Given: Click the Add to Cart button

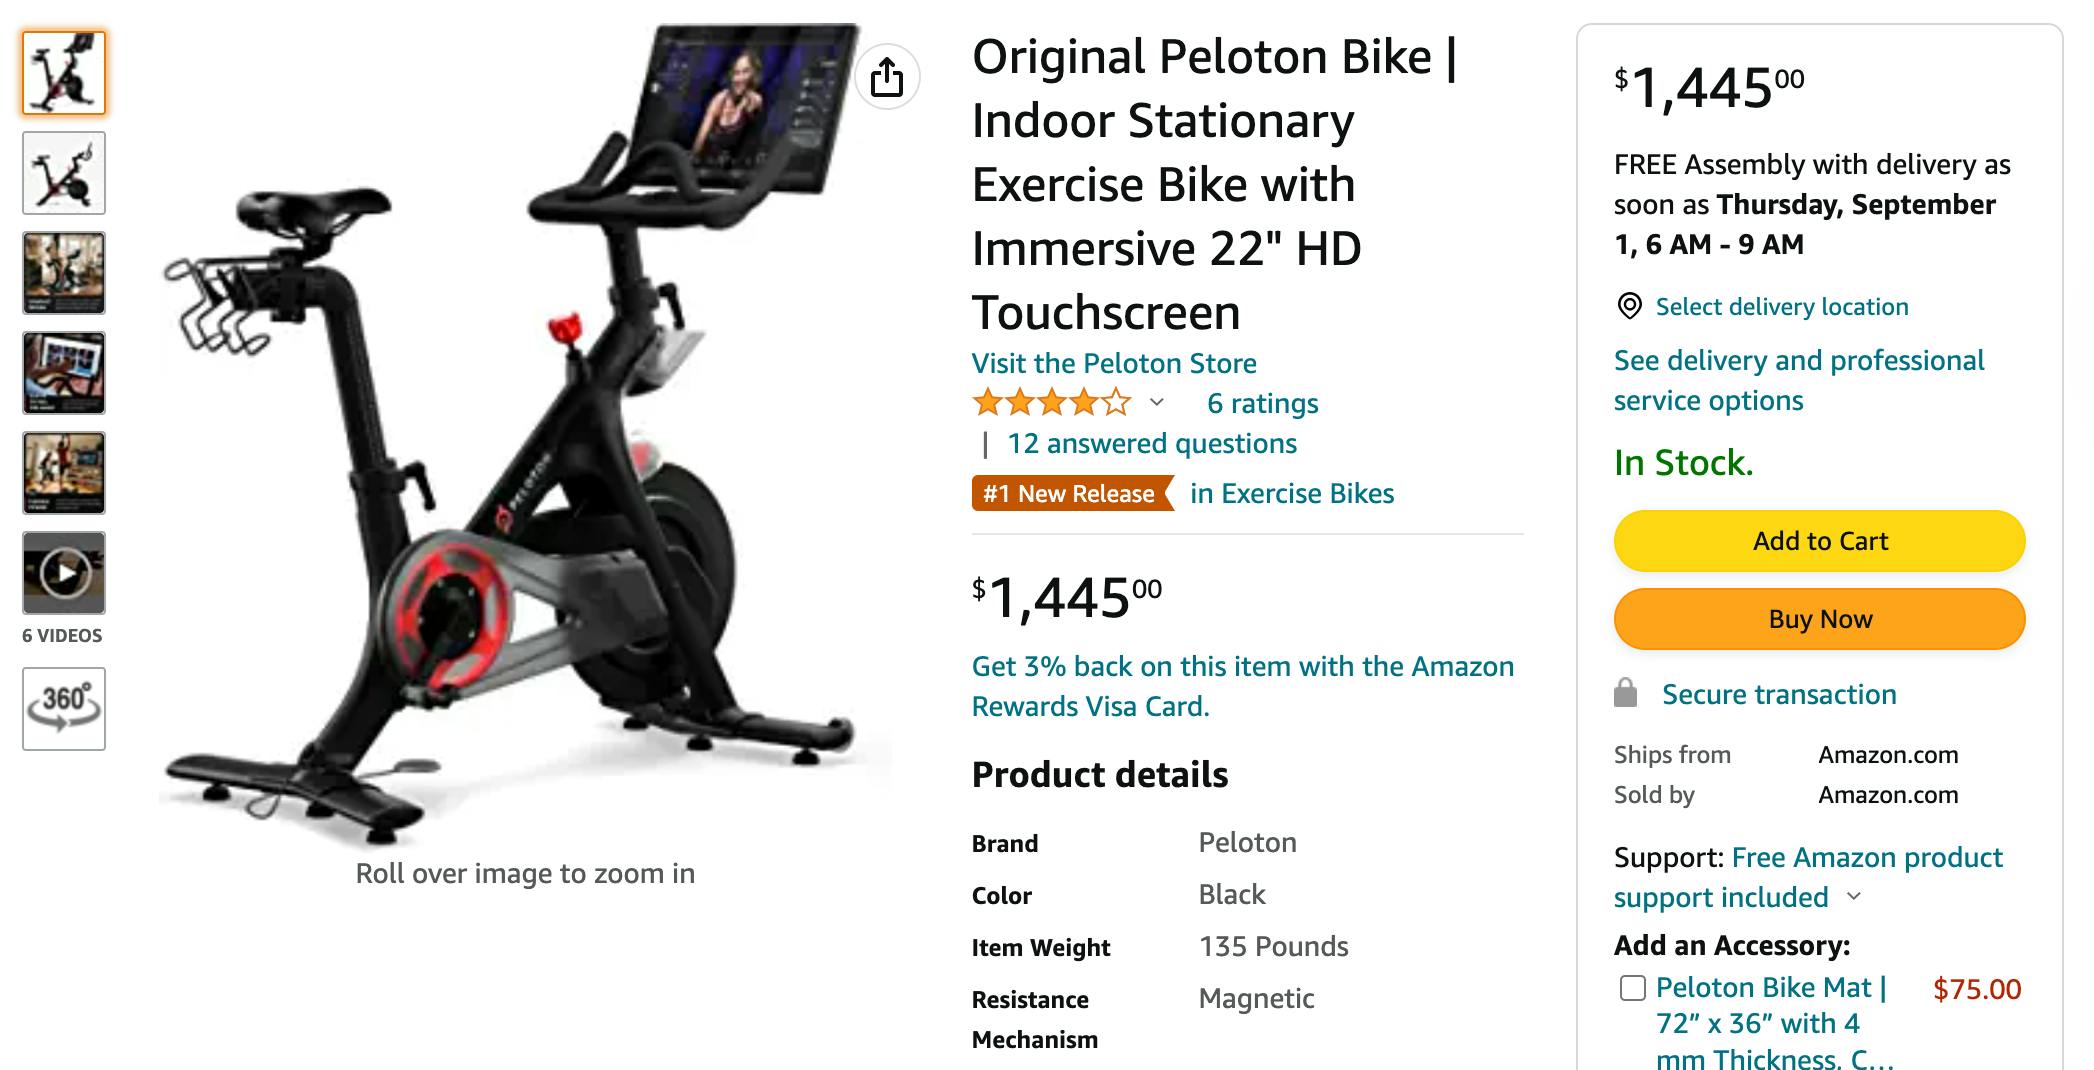Looking at the screenshot, I should tap(1819, 541).
